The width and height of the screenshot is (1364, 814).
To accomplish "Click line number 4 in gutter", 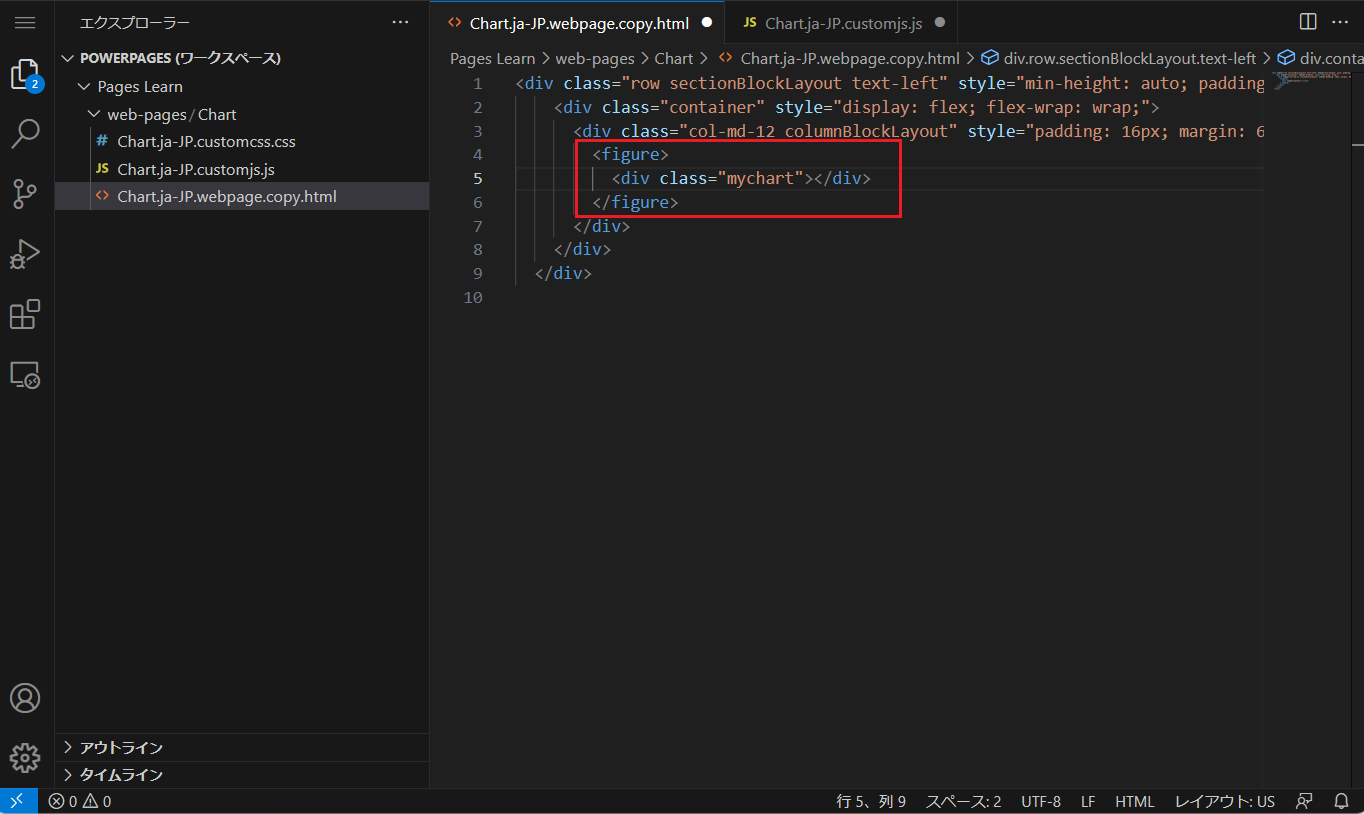I will pyautogui.click(x=477, y=154).
